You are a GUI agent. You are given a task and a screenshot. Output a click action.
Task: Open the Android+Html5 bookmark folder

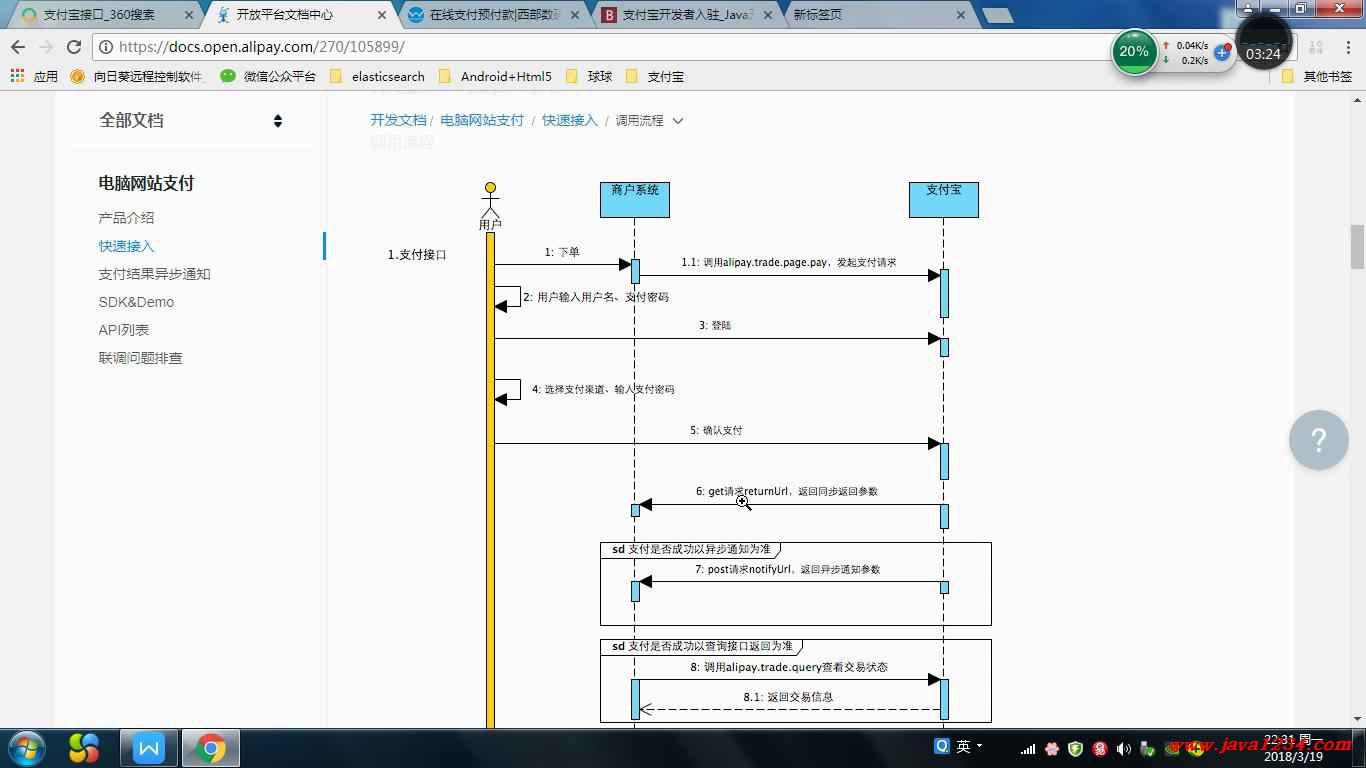click(x=495, y=76)
